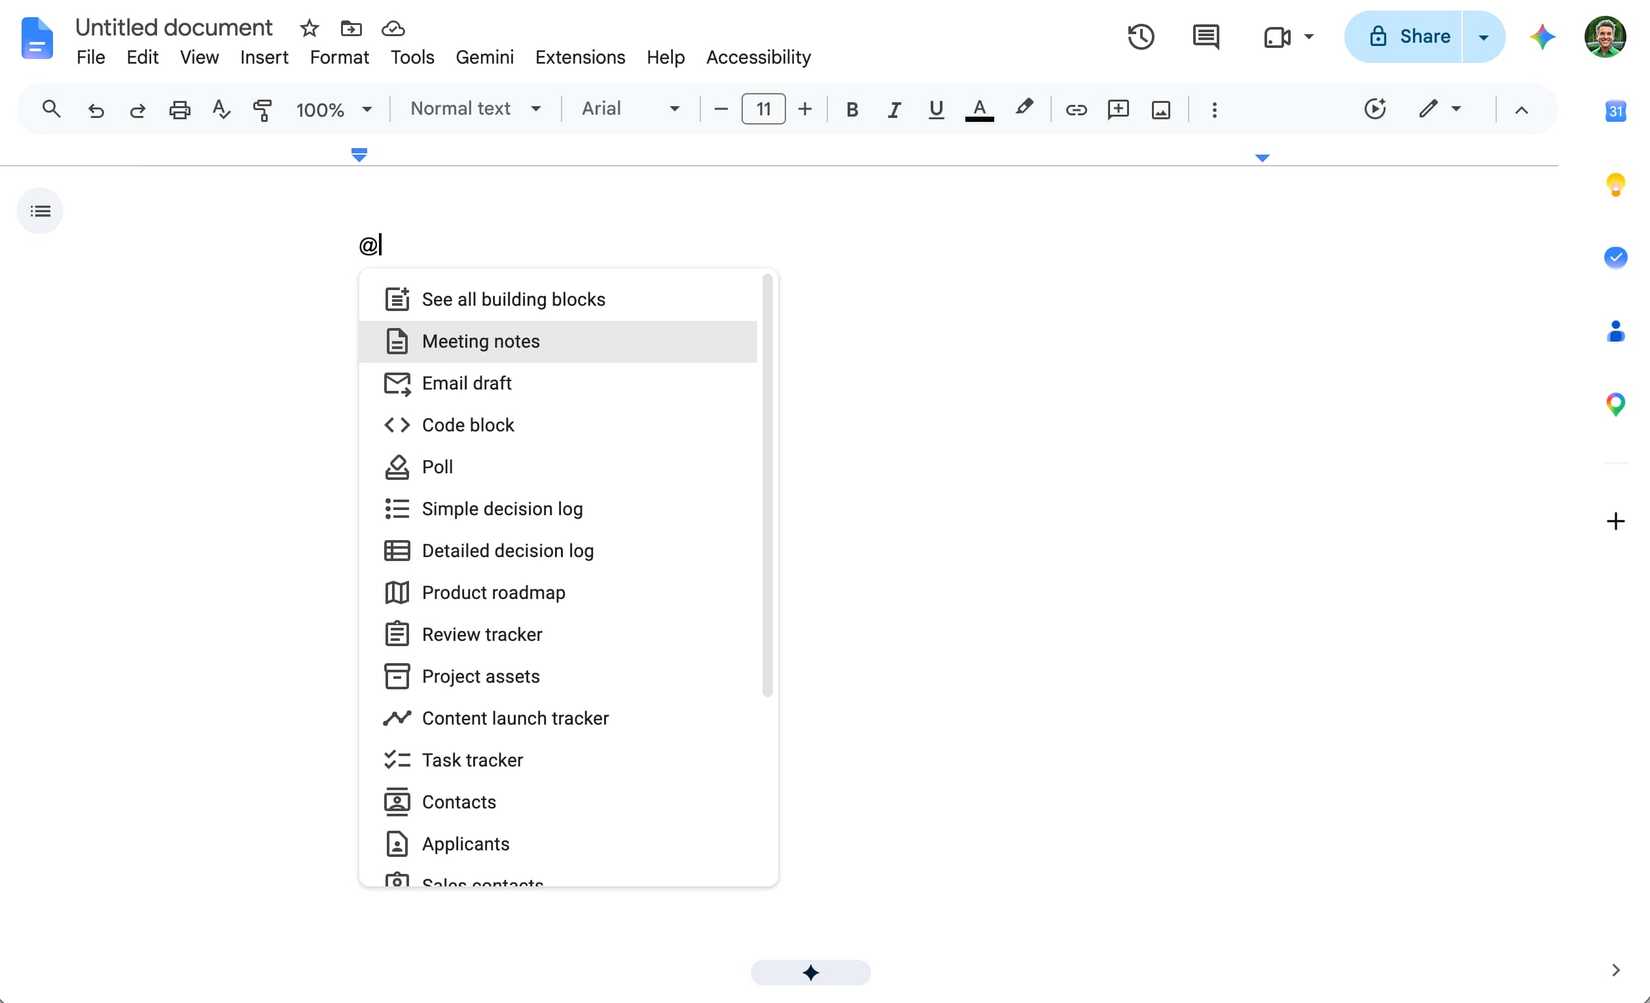Get add-ons plus icon
The height and width of the screenshot is (1003, 1650).
1615,521
